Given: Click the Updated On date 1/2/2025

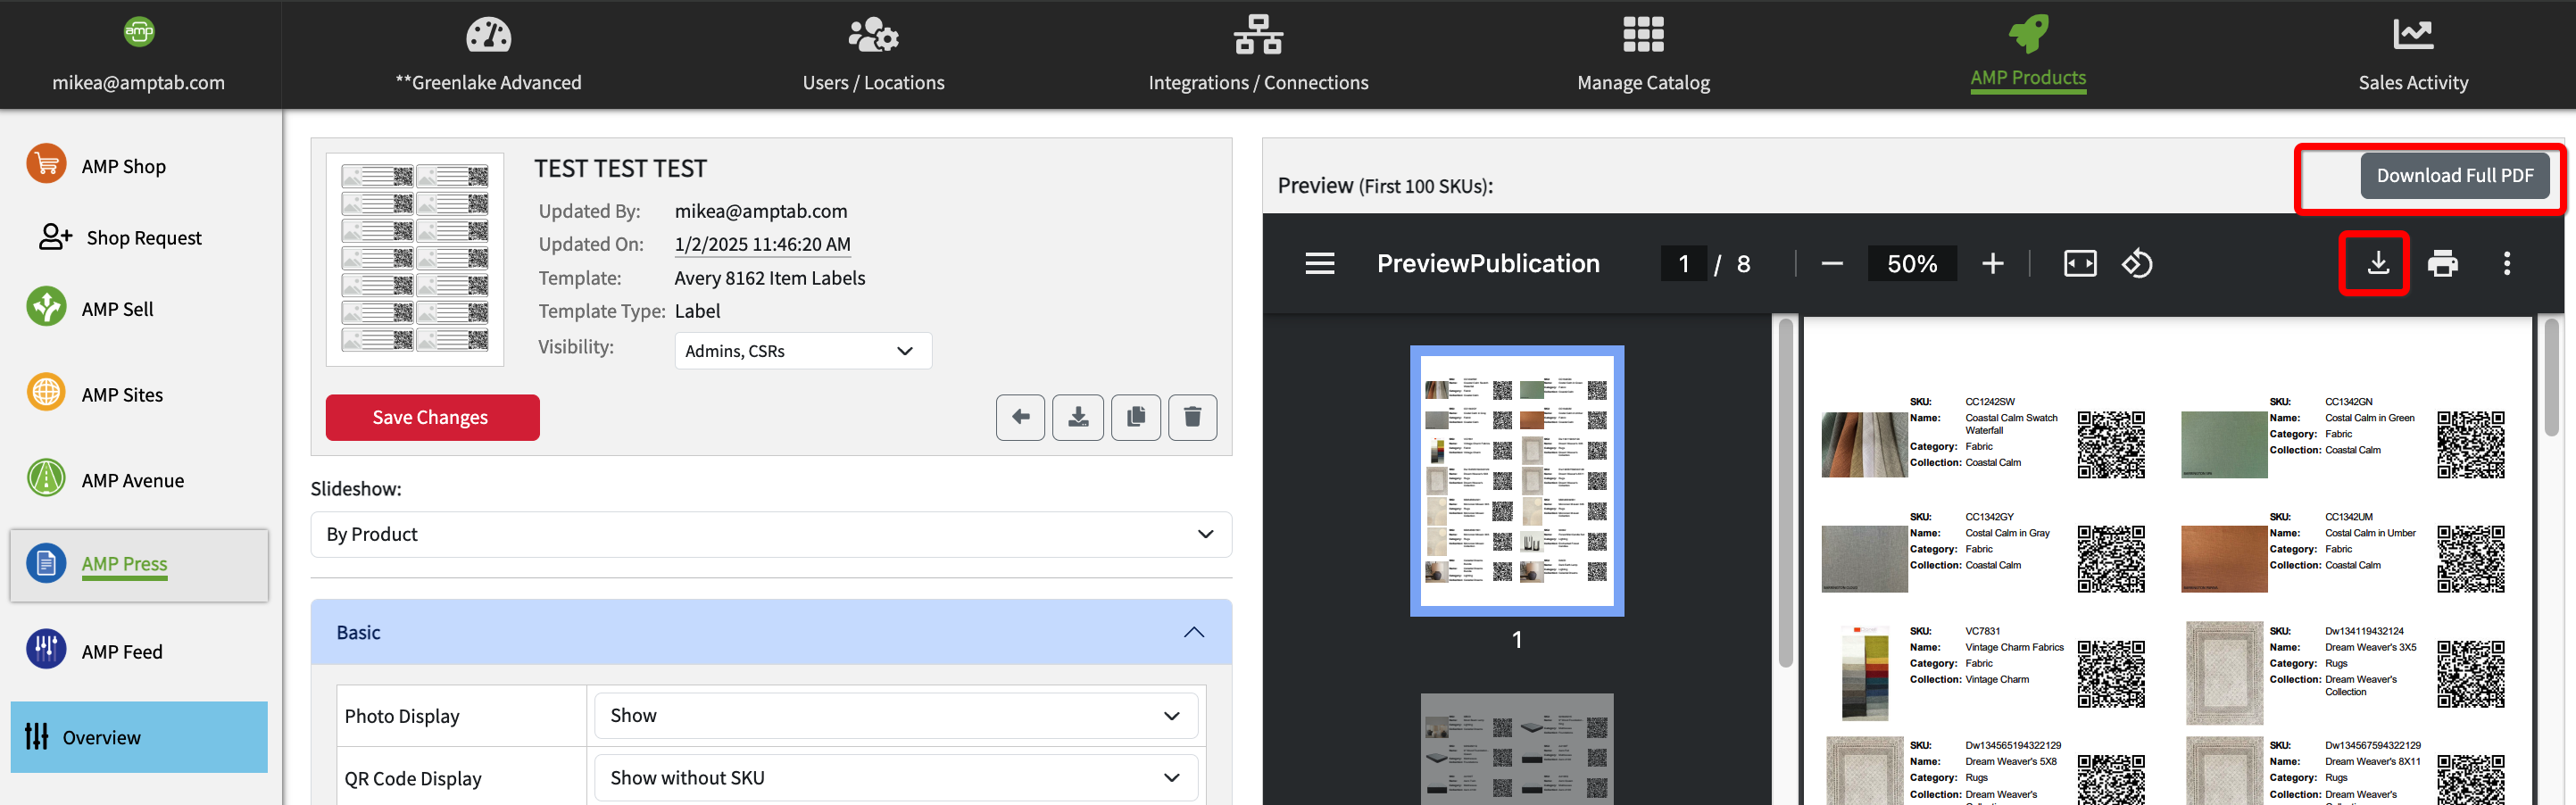Looking at the screenshot, I should [762, 244].
